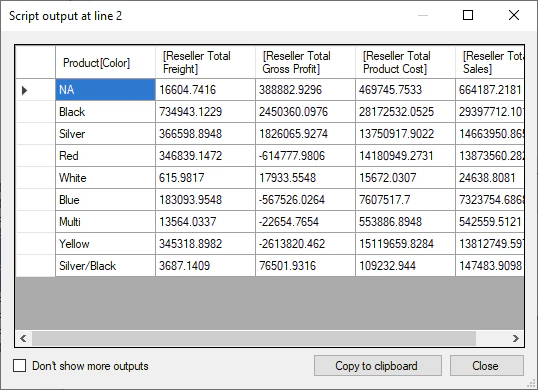Select the Silver/Black color cell
The width and height of the screenshot is (538, 390).
point(105,265)
